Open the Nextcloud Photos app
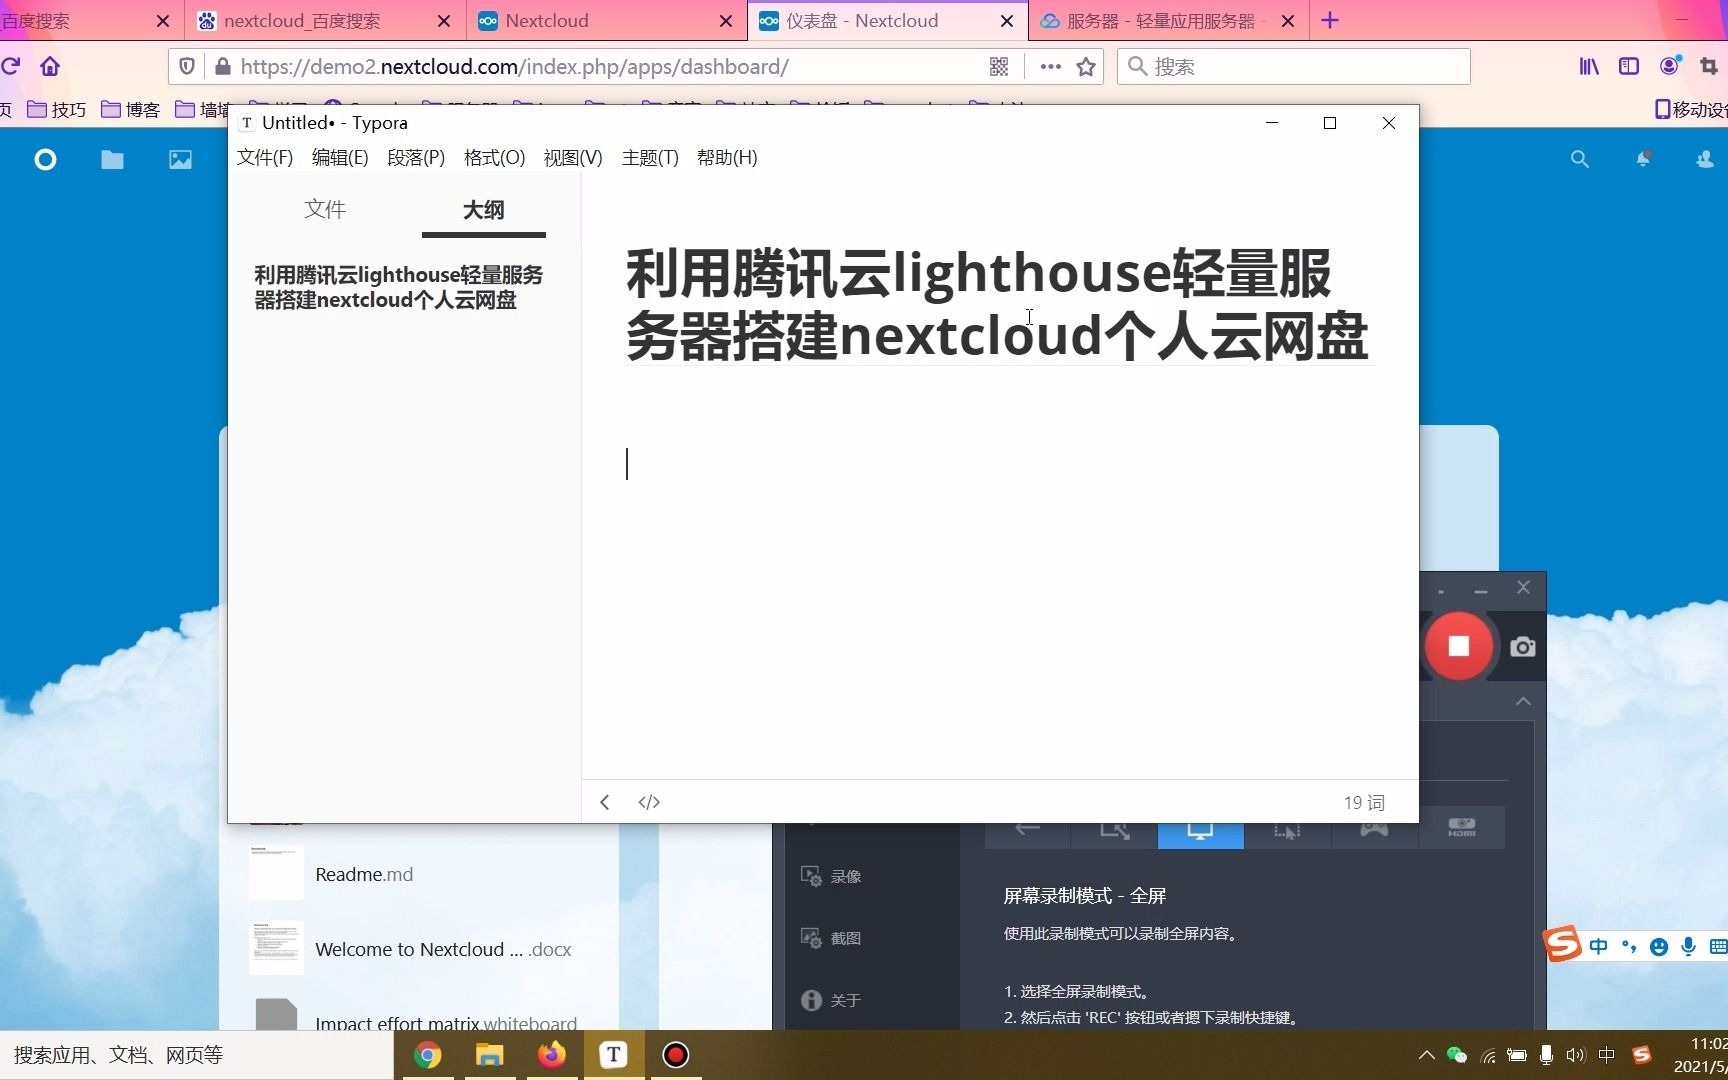Screen dimensions: 1728x1080 tap(180, 159)
